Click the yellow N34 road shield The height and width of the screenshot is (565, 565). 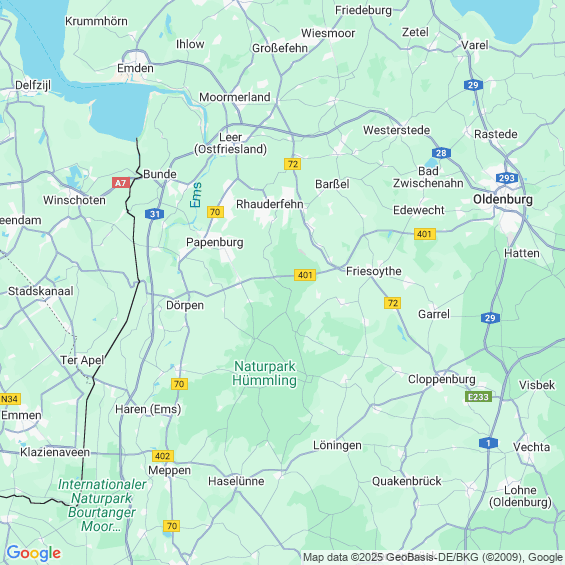[x=10, y=399]
